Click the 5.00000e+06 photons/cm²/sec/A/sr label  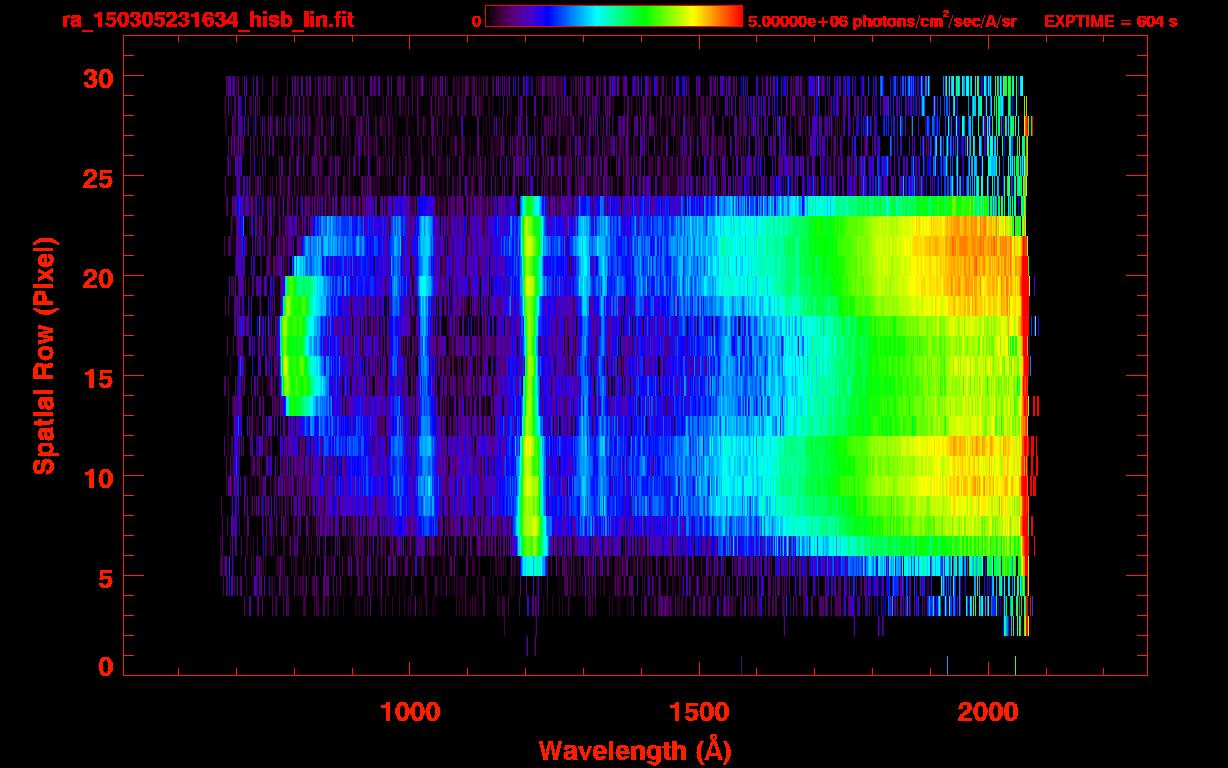882,21
